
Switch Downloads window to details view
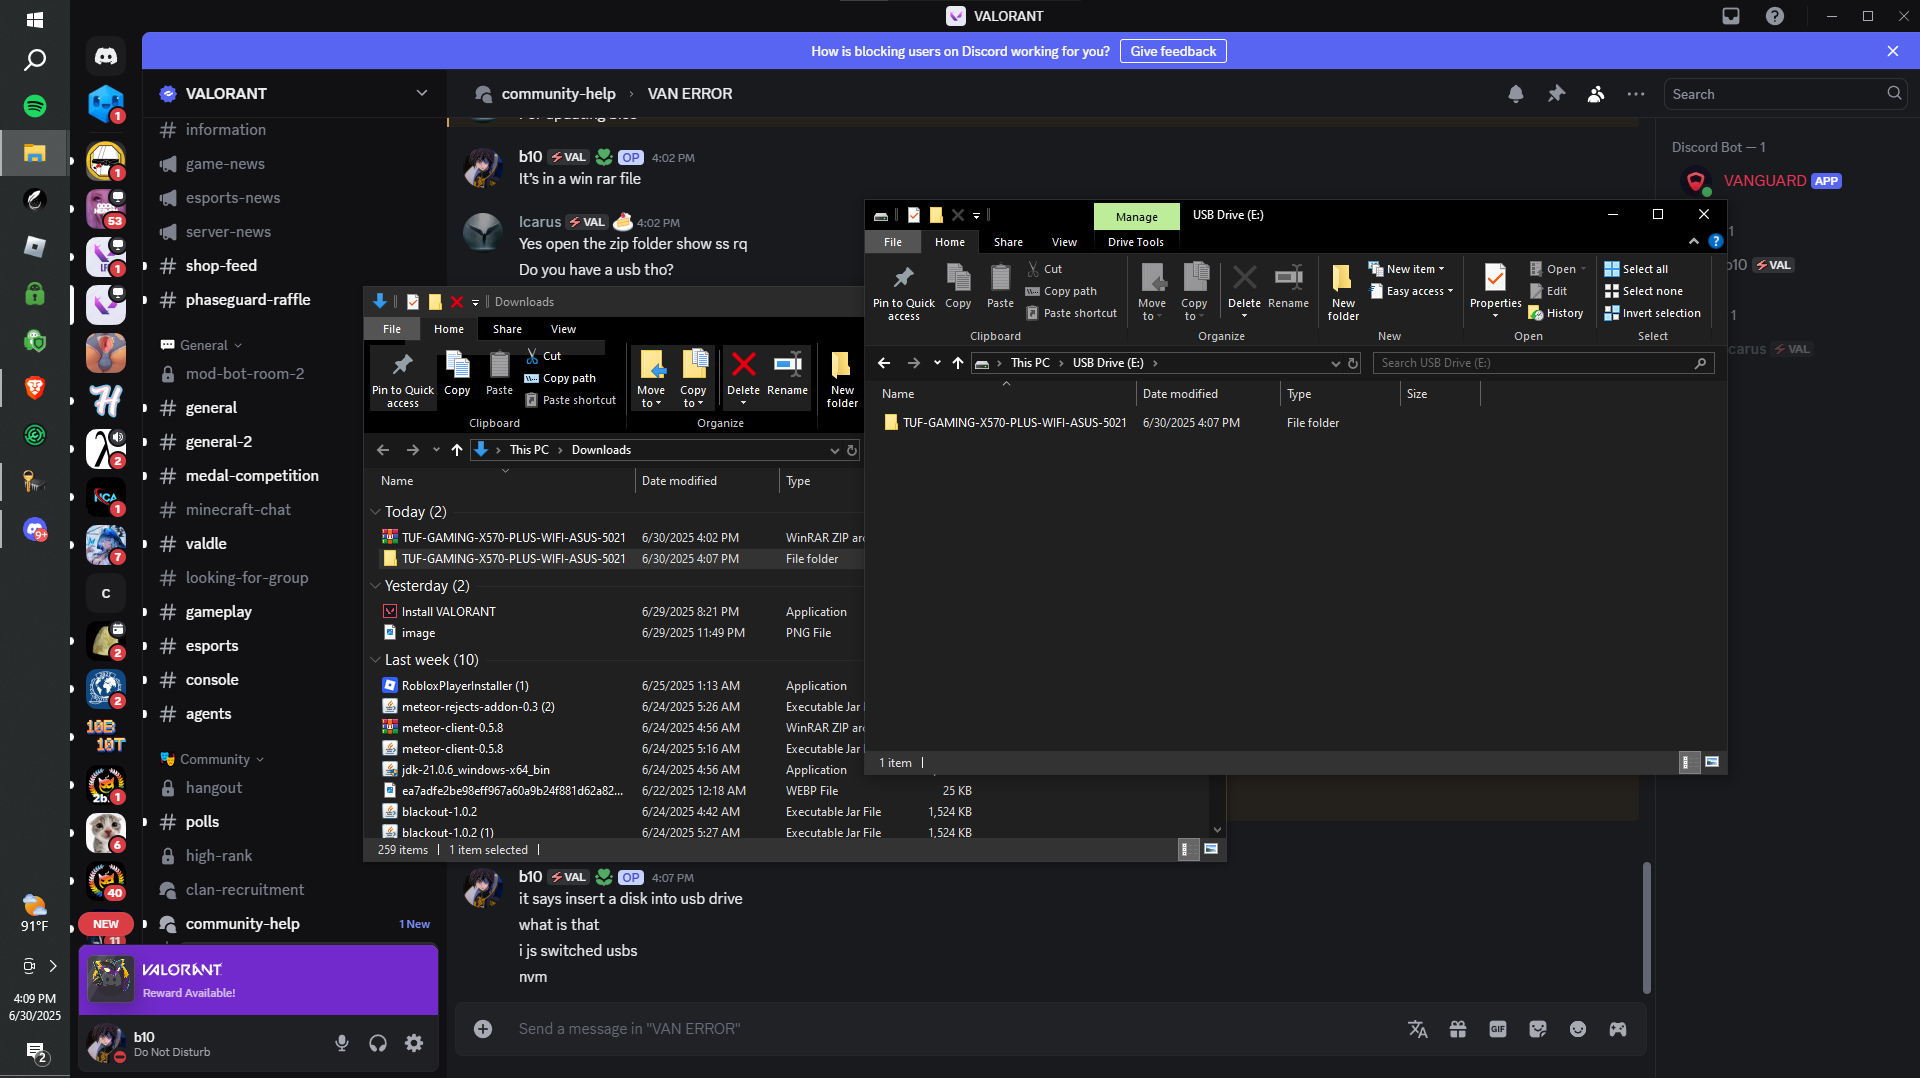pos(1186,849)
